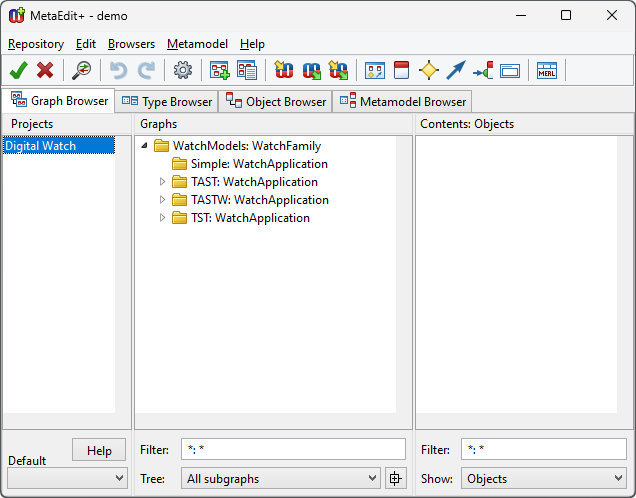
Task: Minimize the MetaEdit+ window
Action: point(521,15)
